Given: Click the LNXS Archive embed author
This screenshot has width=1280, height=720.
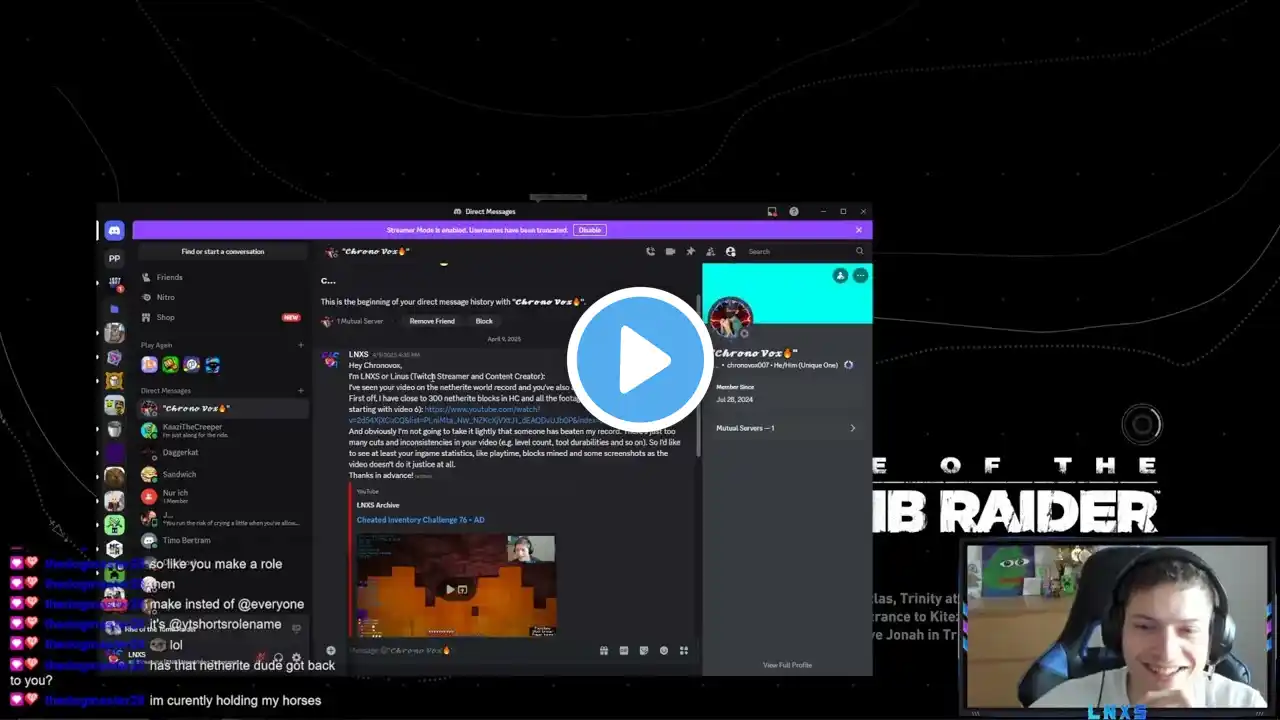Looking at the screenshot, I should point(378,505).
